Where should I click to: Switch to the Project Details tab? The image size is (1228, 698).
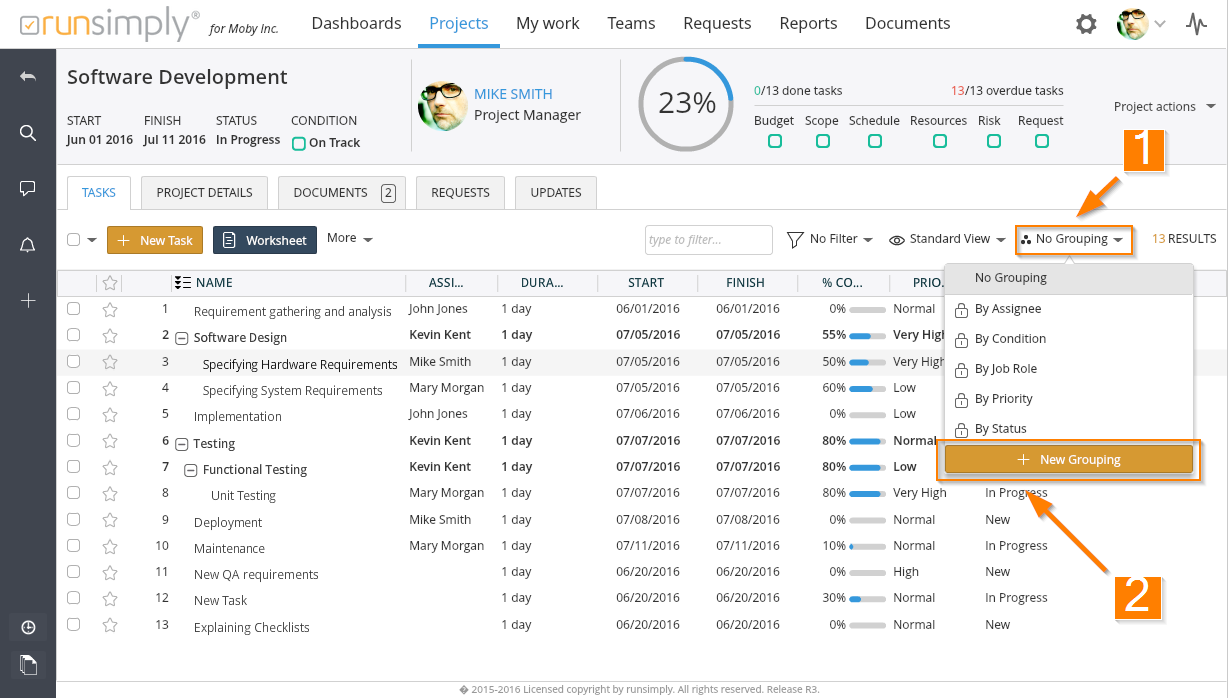204,193
